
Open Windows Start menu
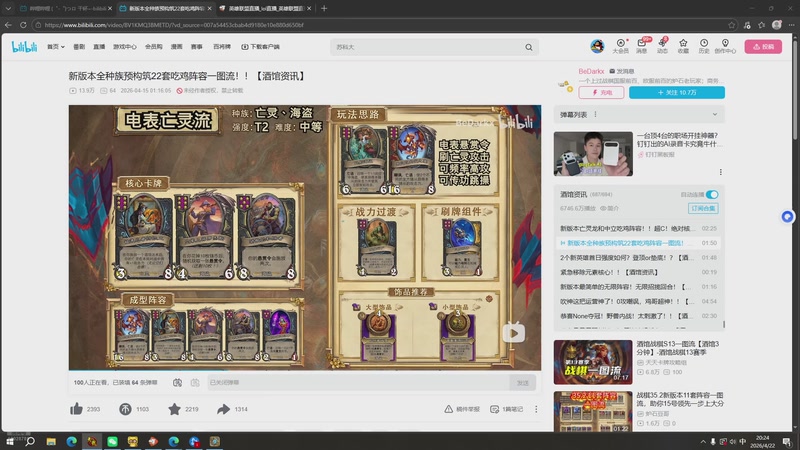point(10,441)
